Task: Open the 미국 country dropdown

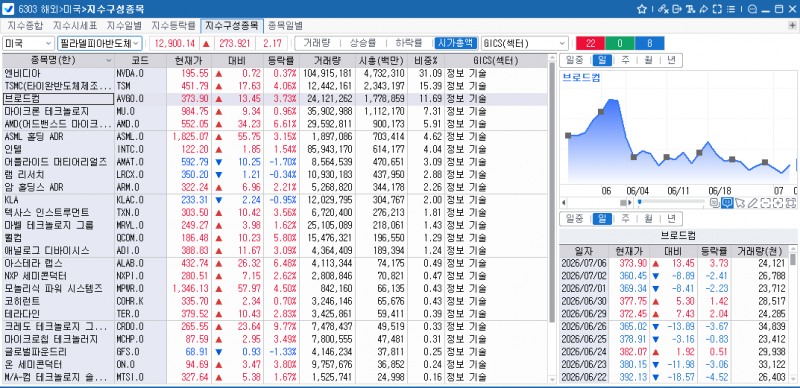Action: (x=28, y=43)
